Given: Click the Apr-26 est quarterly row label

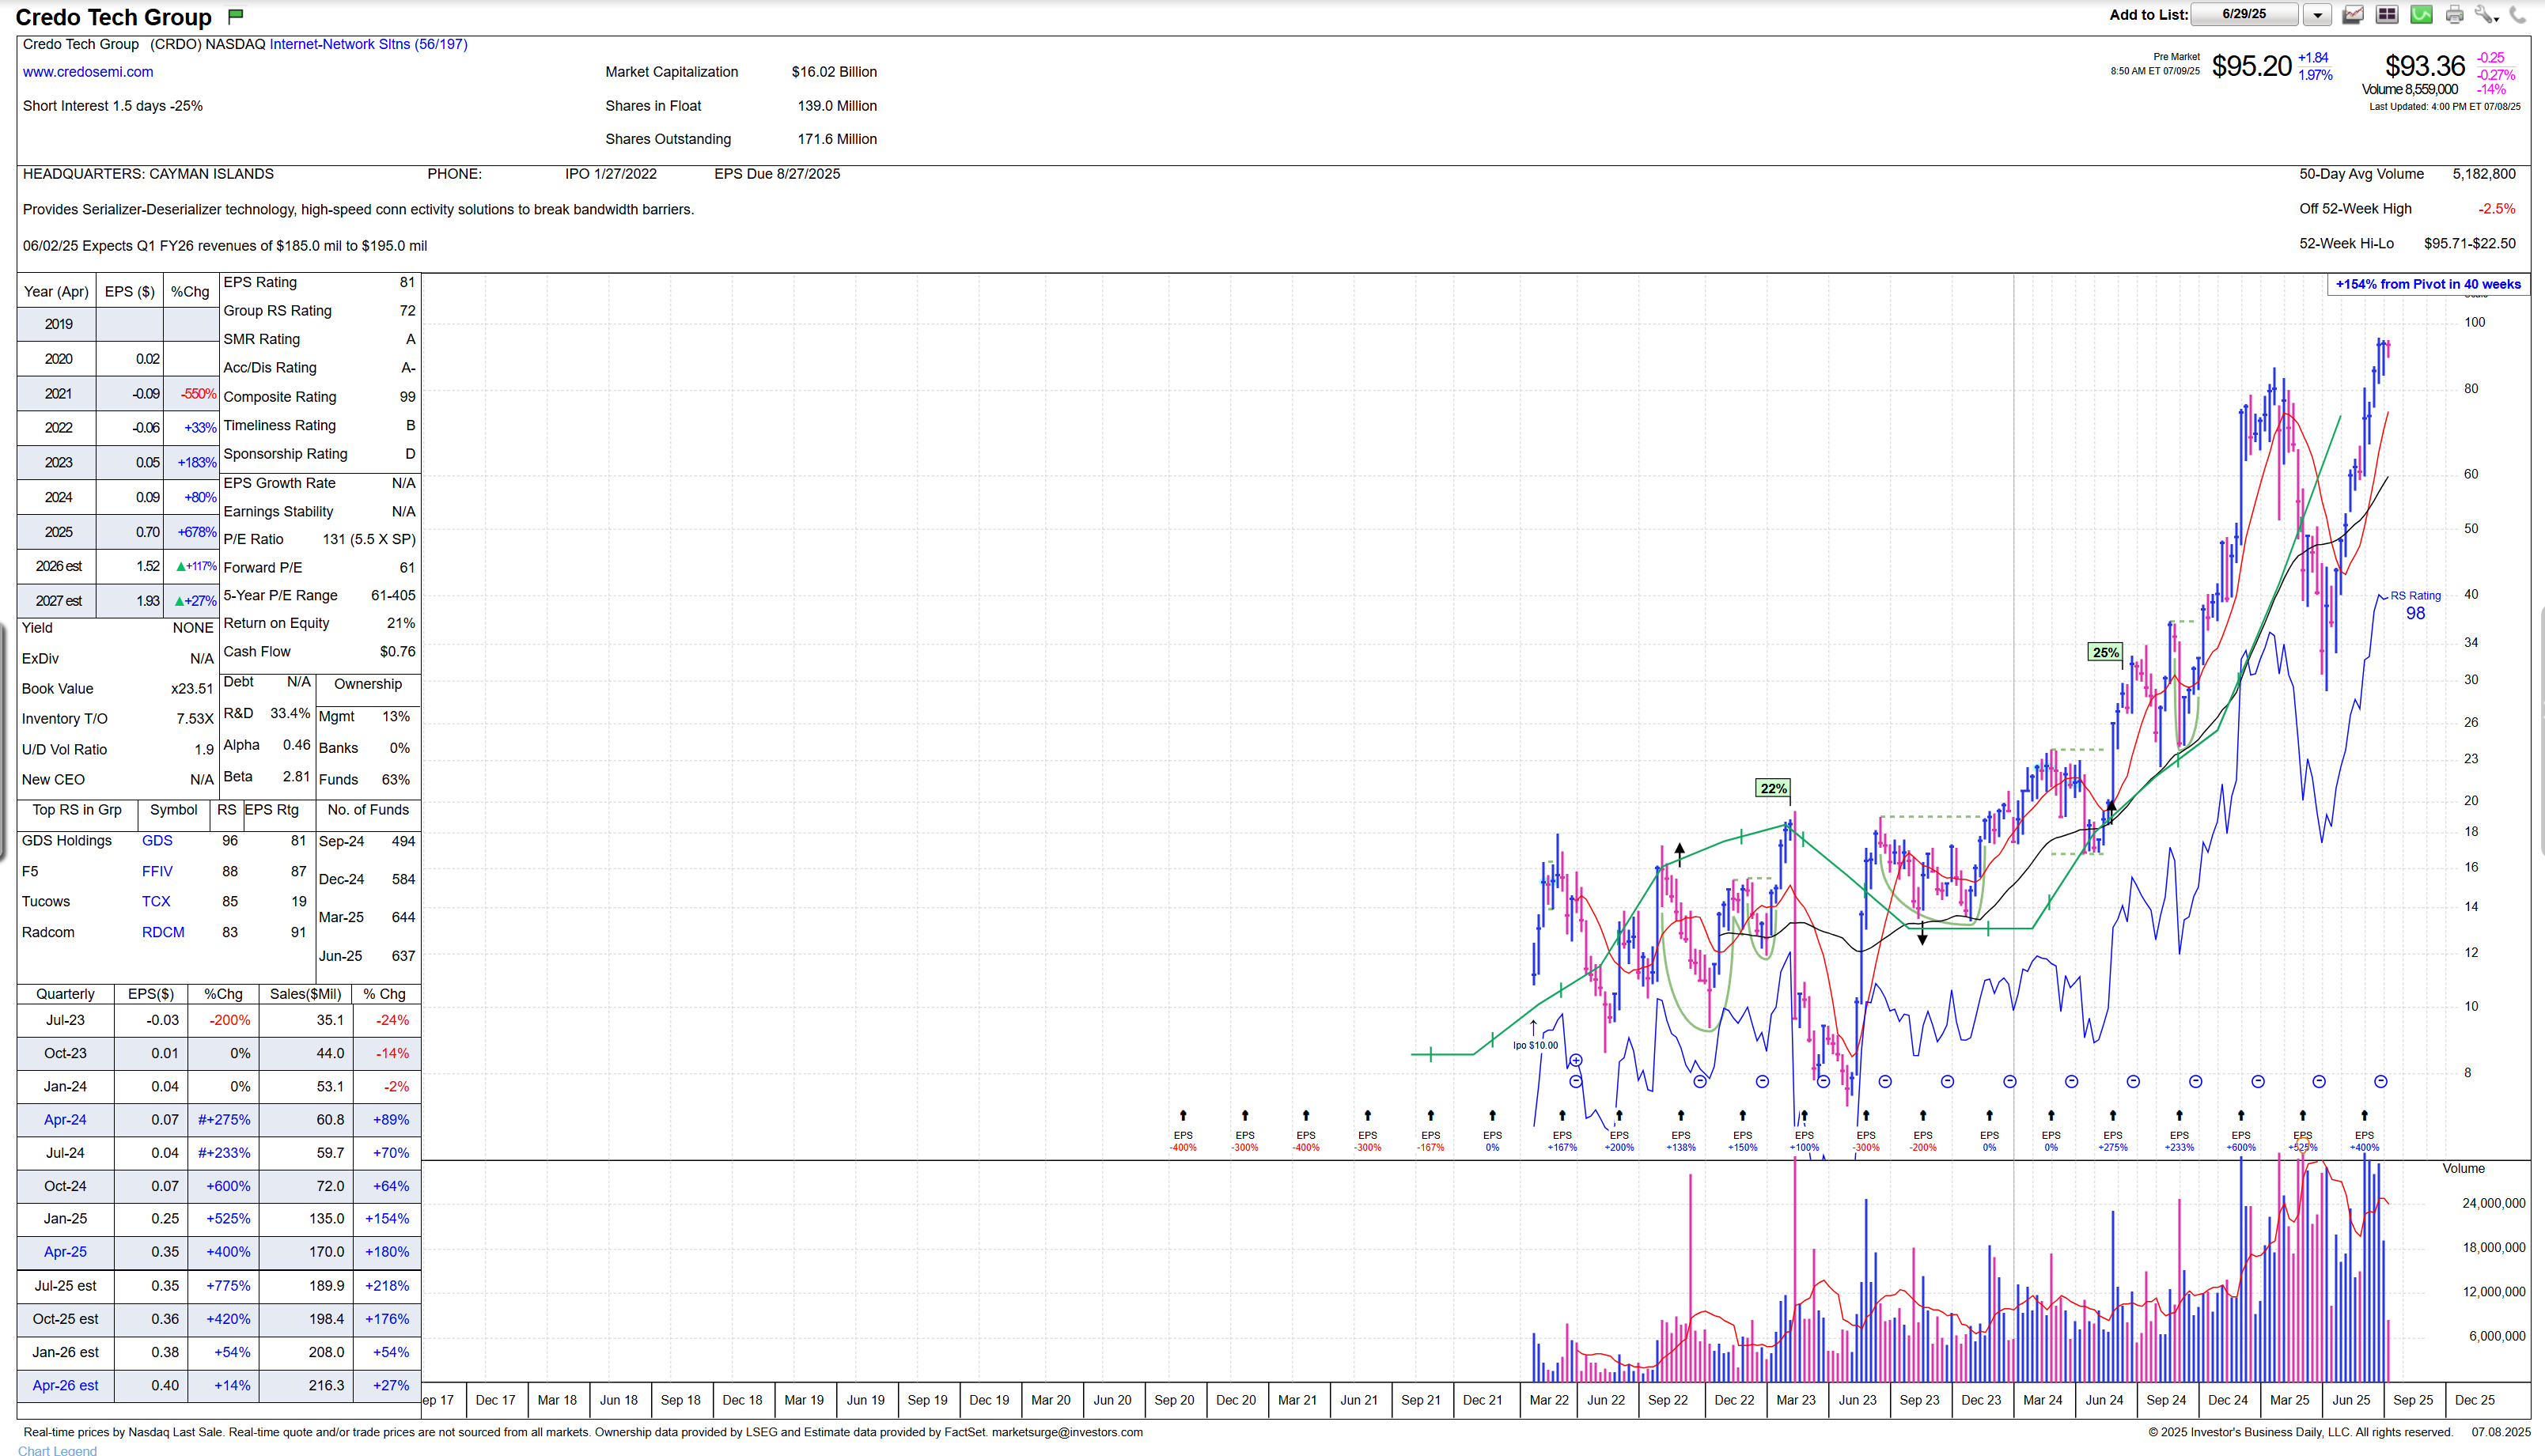Looking at the screenshot, I should (x=65, y=1386).
